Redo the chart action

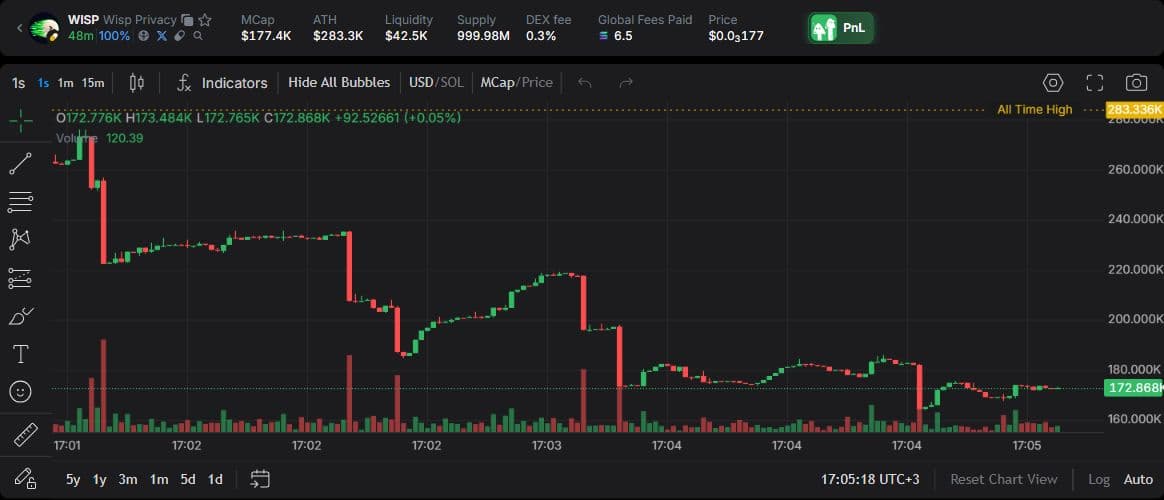(x=626, y=82)
